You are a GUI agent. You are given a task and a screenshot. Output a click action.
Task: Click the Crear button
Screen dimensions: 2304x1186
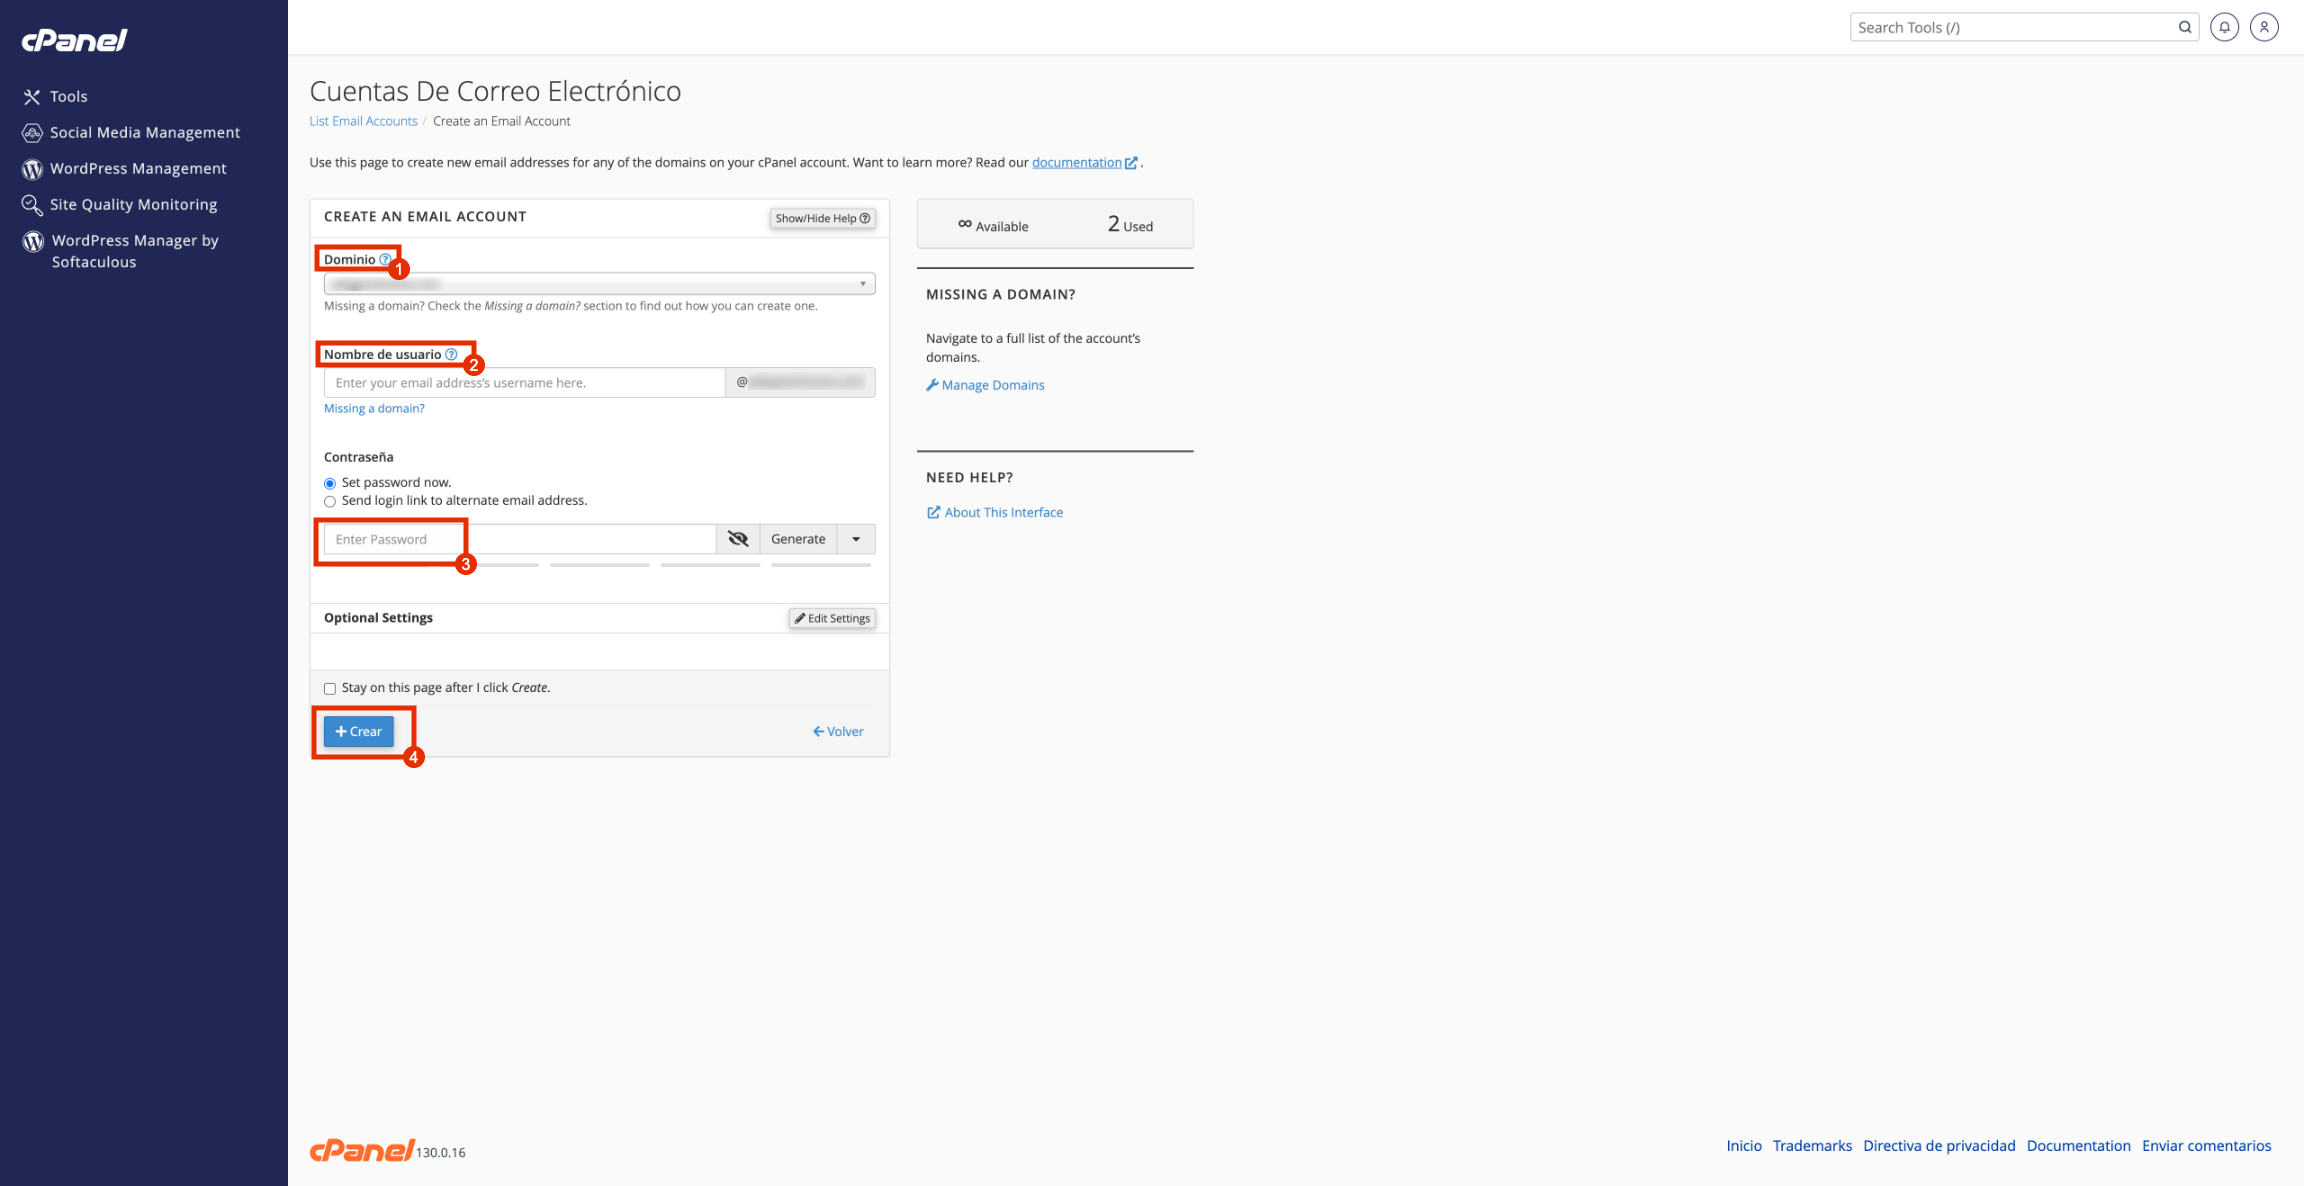pyautogui.click(x=359, y=731)
